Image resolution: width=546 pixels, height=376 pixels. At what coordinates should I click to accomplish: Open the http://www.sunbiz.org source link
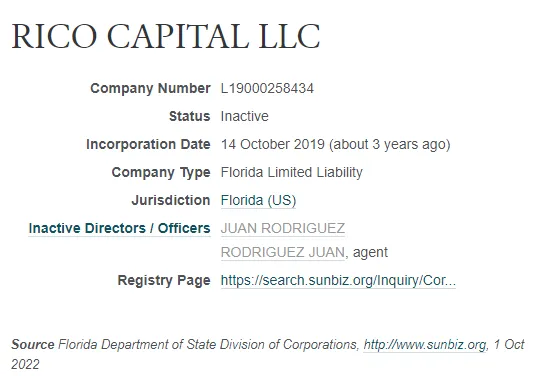424,345
